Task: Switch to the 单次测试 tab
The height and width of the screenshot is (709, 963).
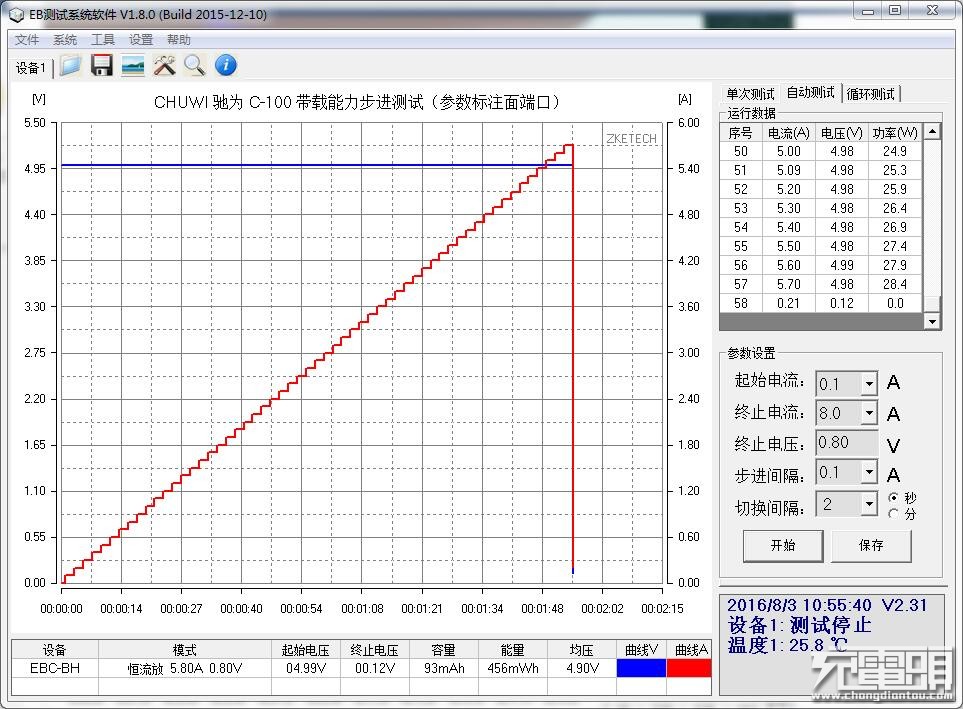Action: tap(750, 94)
